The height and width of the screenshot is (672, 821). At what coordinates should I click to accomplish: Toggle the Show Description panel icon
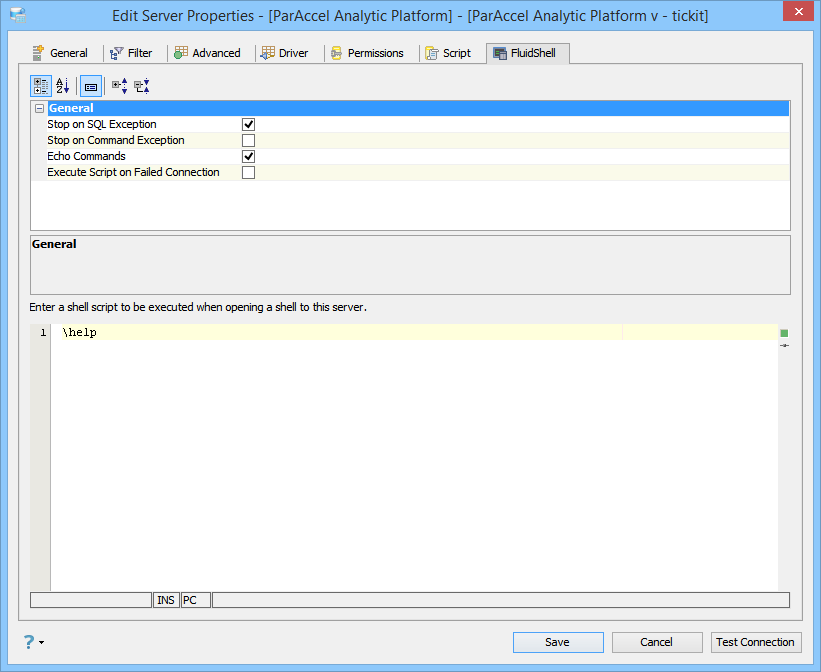pos(91,86)
